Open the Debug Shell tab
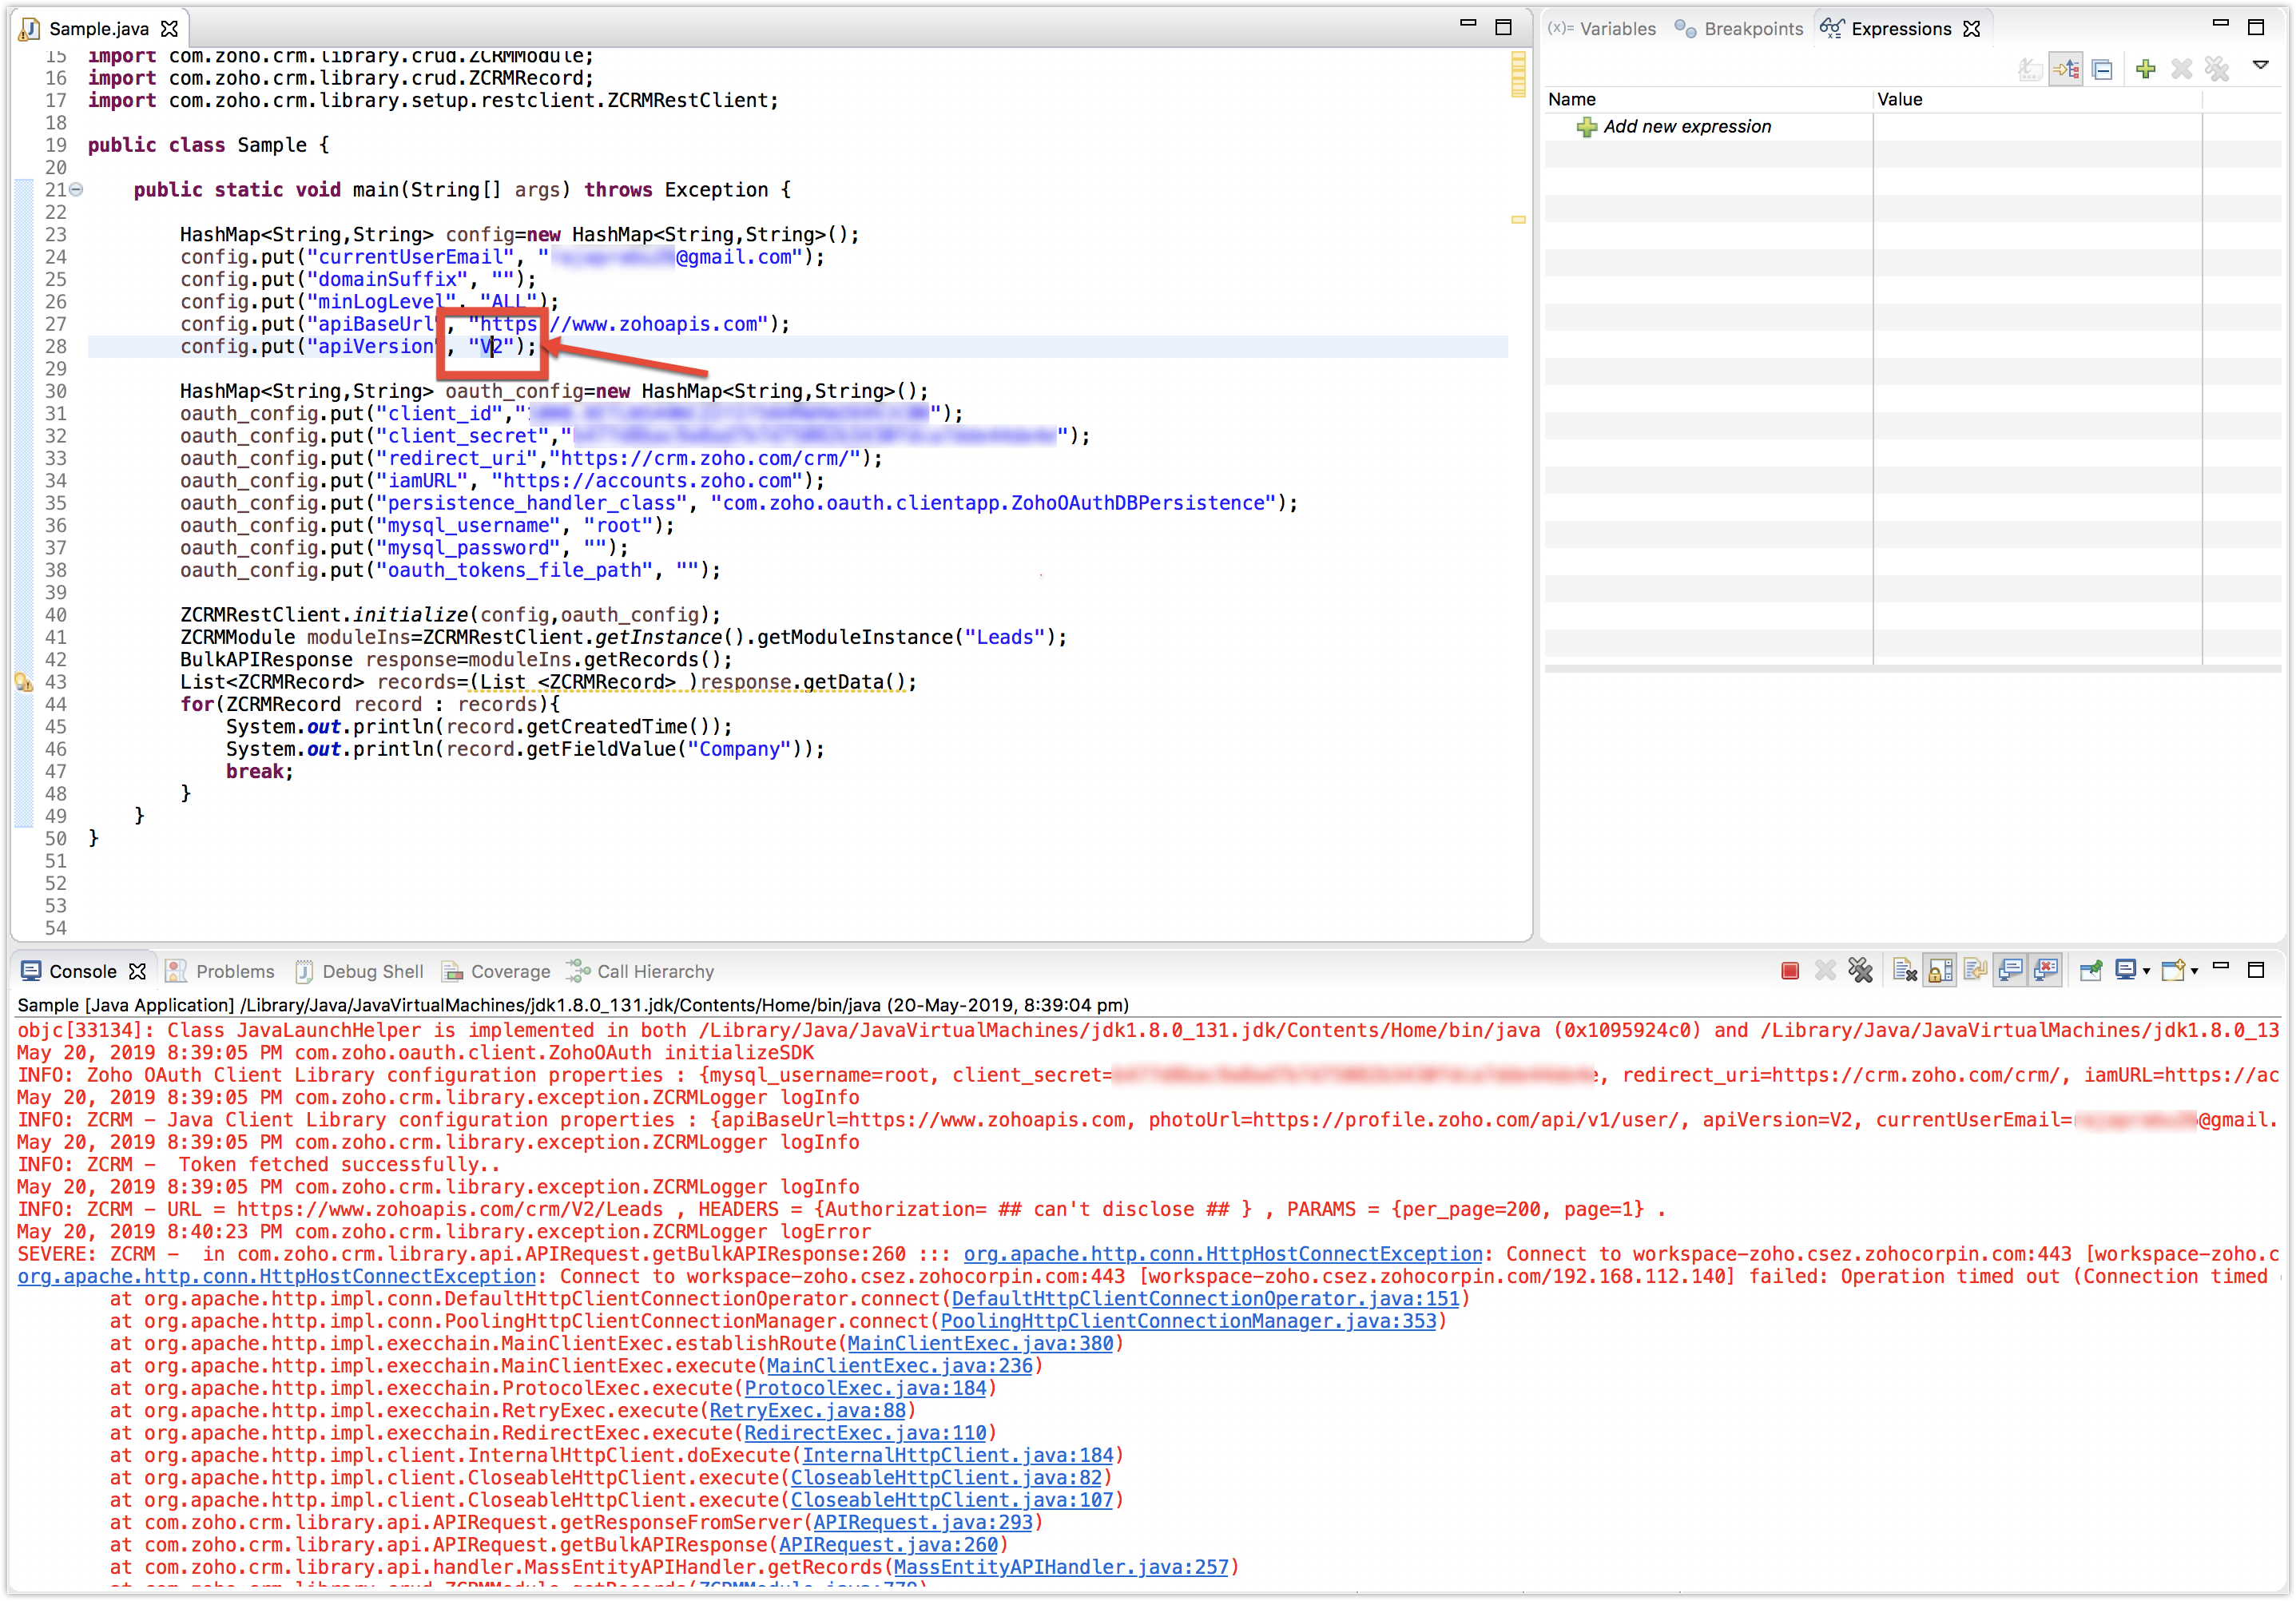Viewport: 2296px width, 1601px height. click(x=360, y=971)
